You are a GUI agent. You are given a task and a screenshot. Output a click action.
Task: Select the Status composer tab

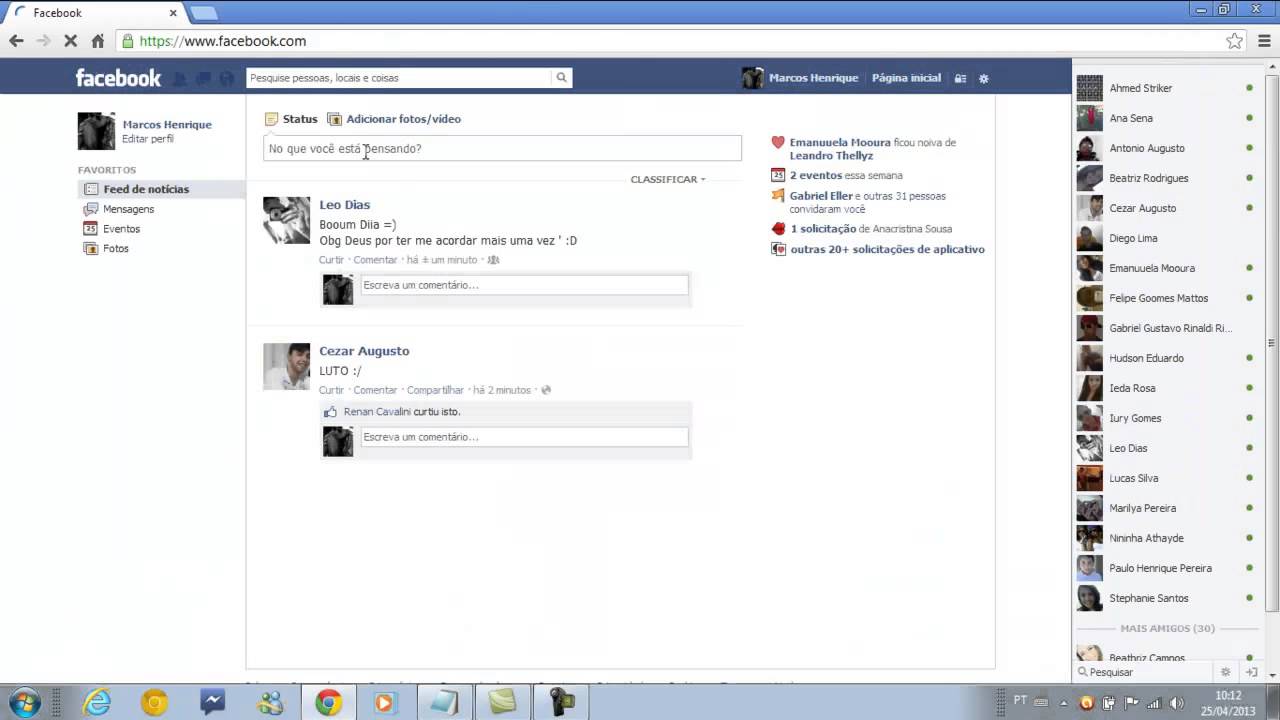(291, 119)
